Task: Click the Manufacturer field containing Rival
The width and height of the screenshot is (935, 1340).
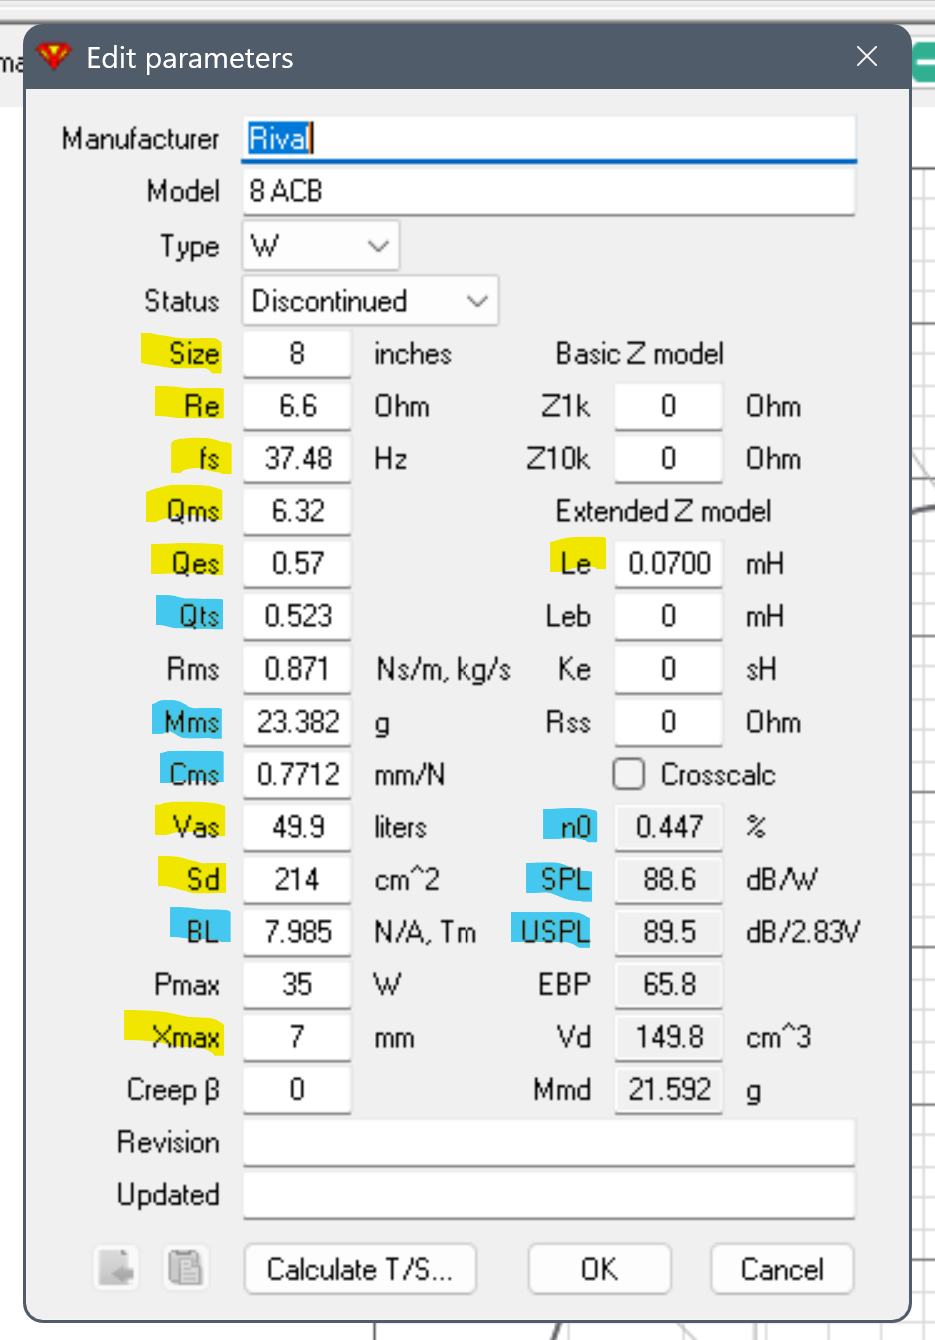Action: [548, 138]
